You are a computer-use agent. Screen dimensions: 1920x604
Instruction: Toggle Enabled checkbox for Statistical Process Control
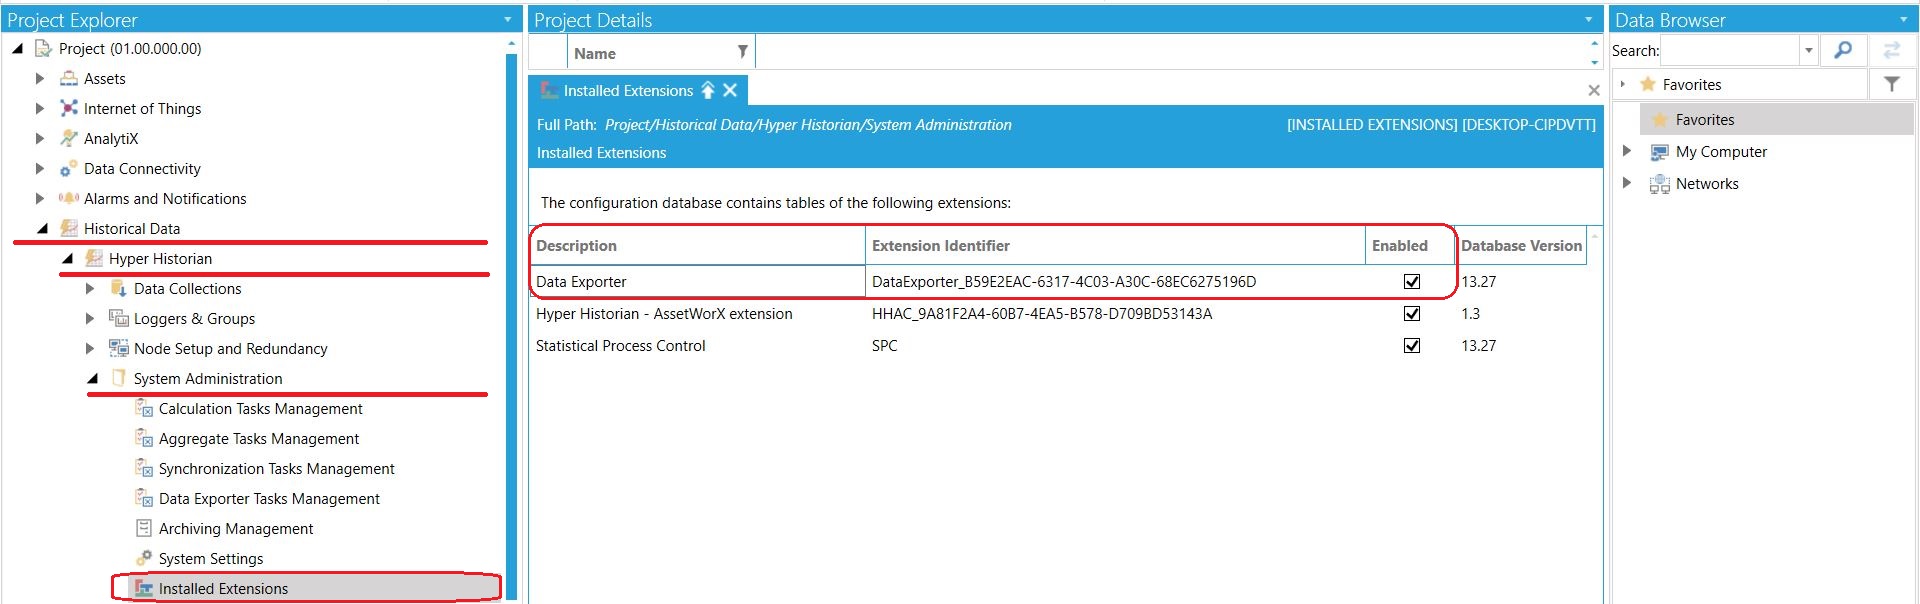pos(1412,346)
